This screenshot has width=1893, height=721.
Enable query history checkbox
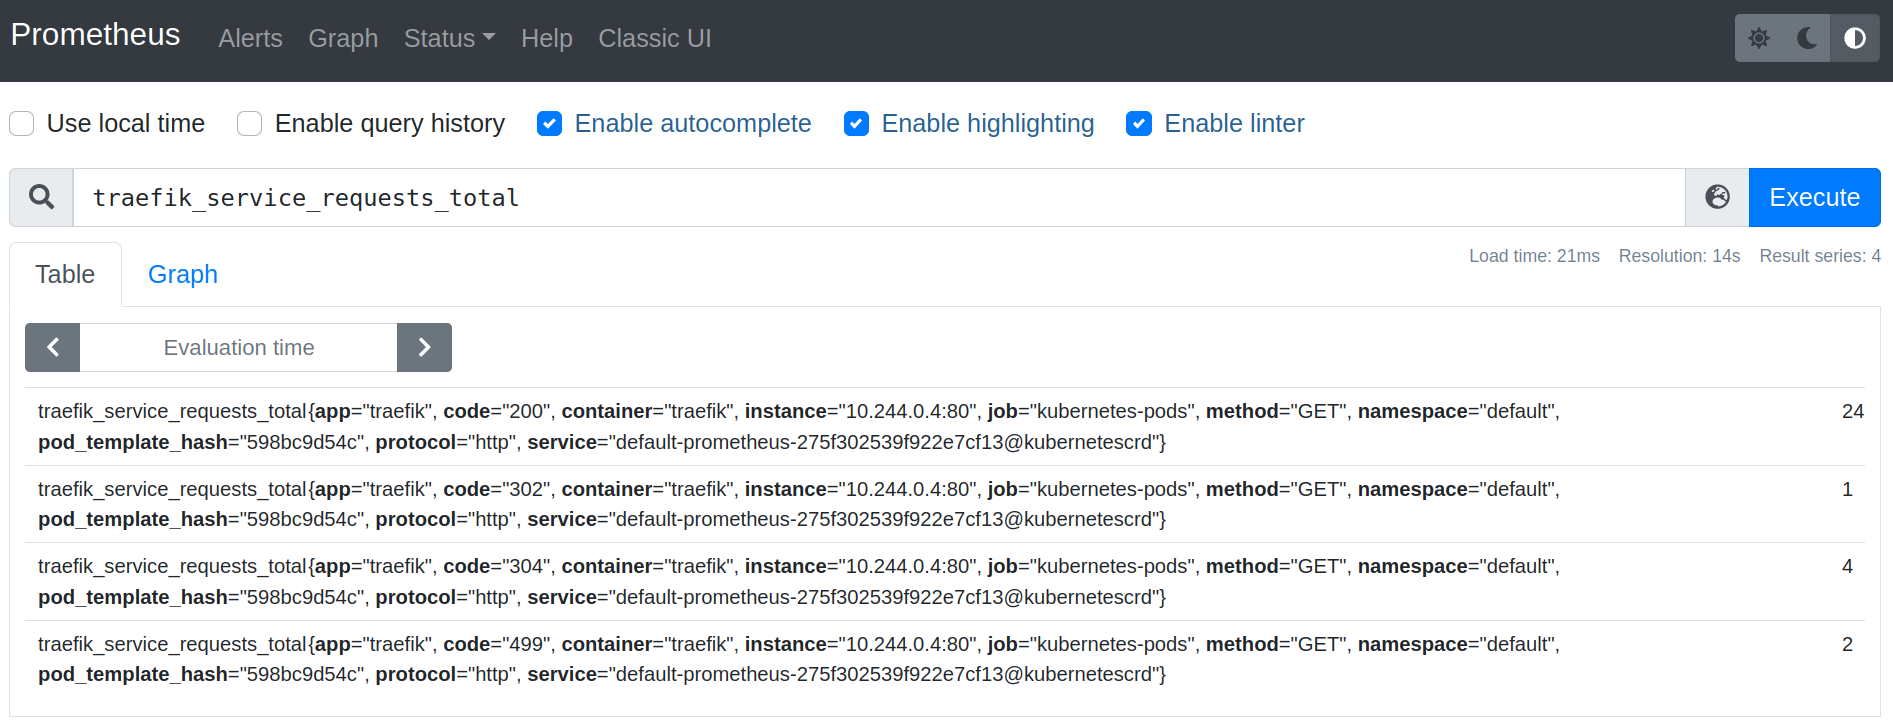[x=250, y=123]
